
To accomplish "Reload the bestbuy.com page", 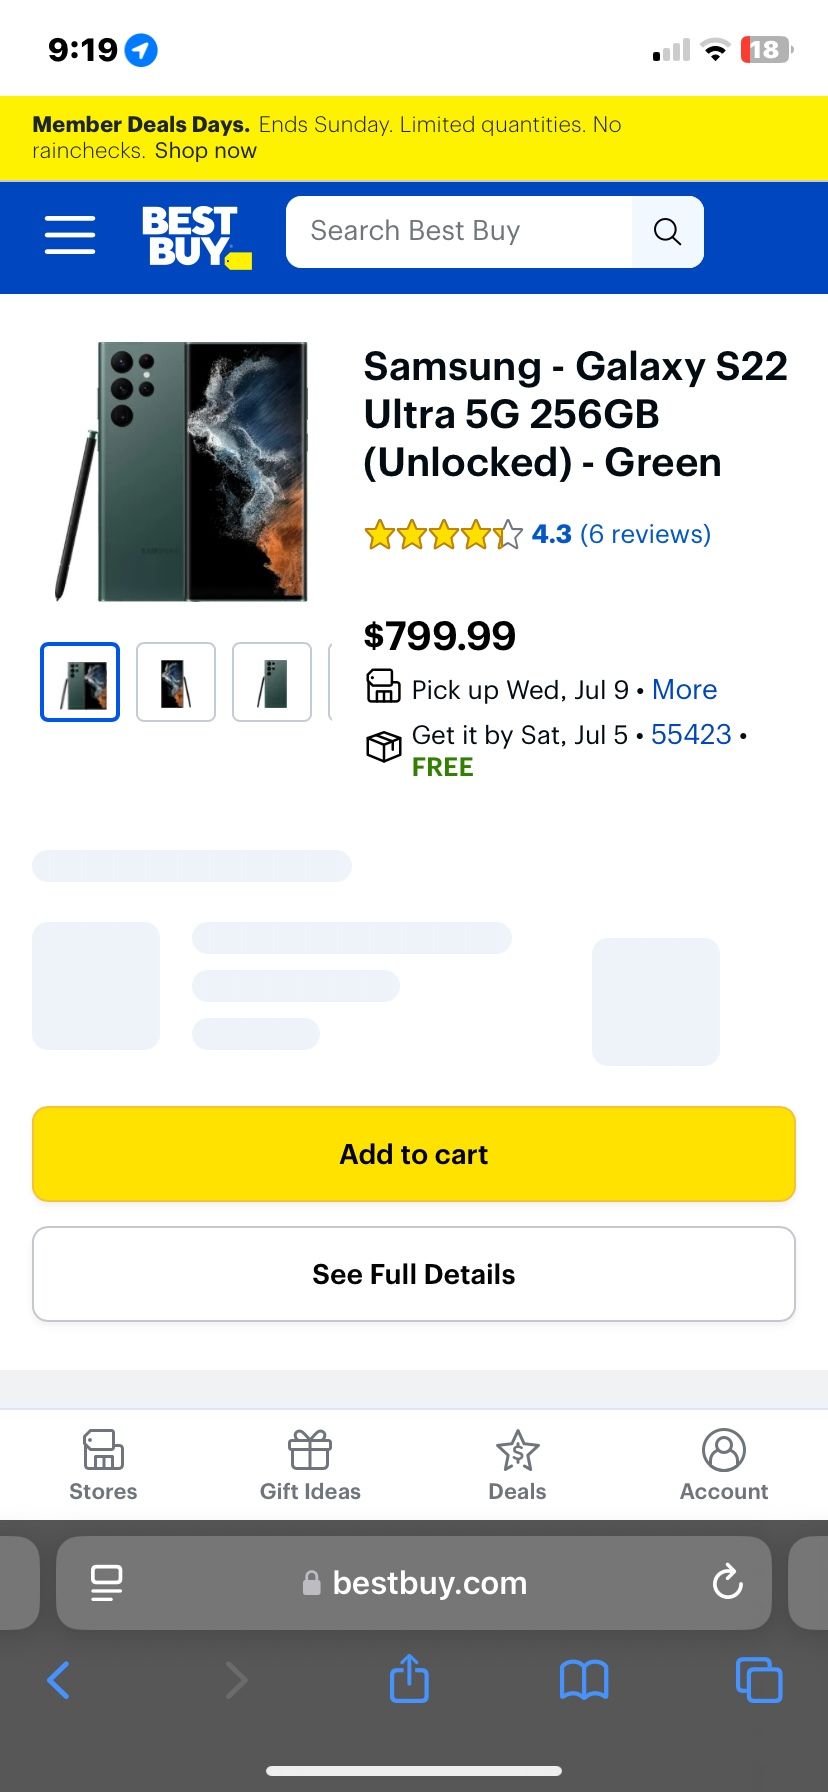I will coord(727,1582).
